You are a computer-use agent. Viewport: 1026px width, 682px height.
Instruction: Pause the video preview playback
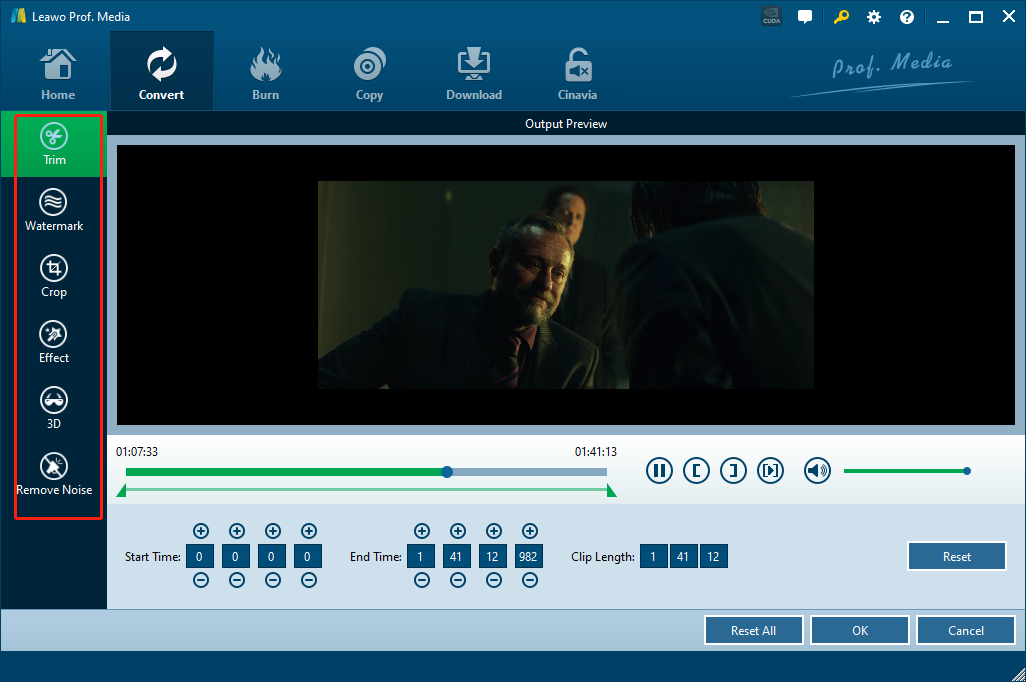click(659, 471)
